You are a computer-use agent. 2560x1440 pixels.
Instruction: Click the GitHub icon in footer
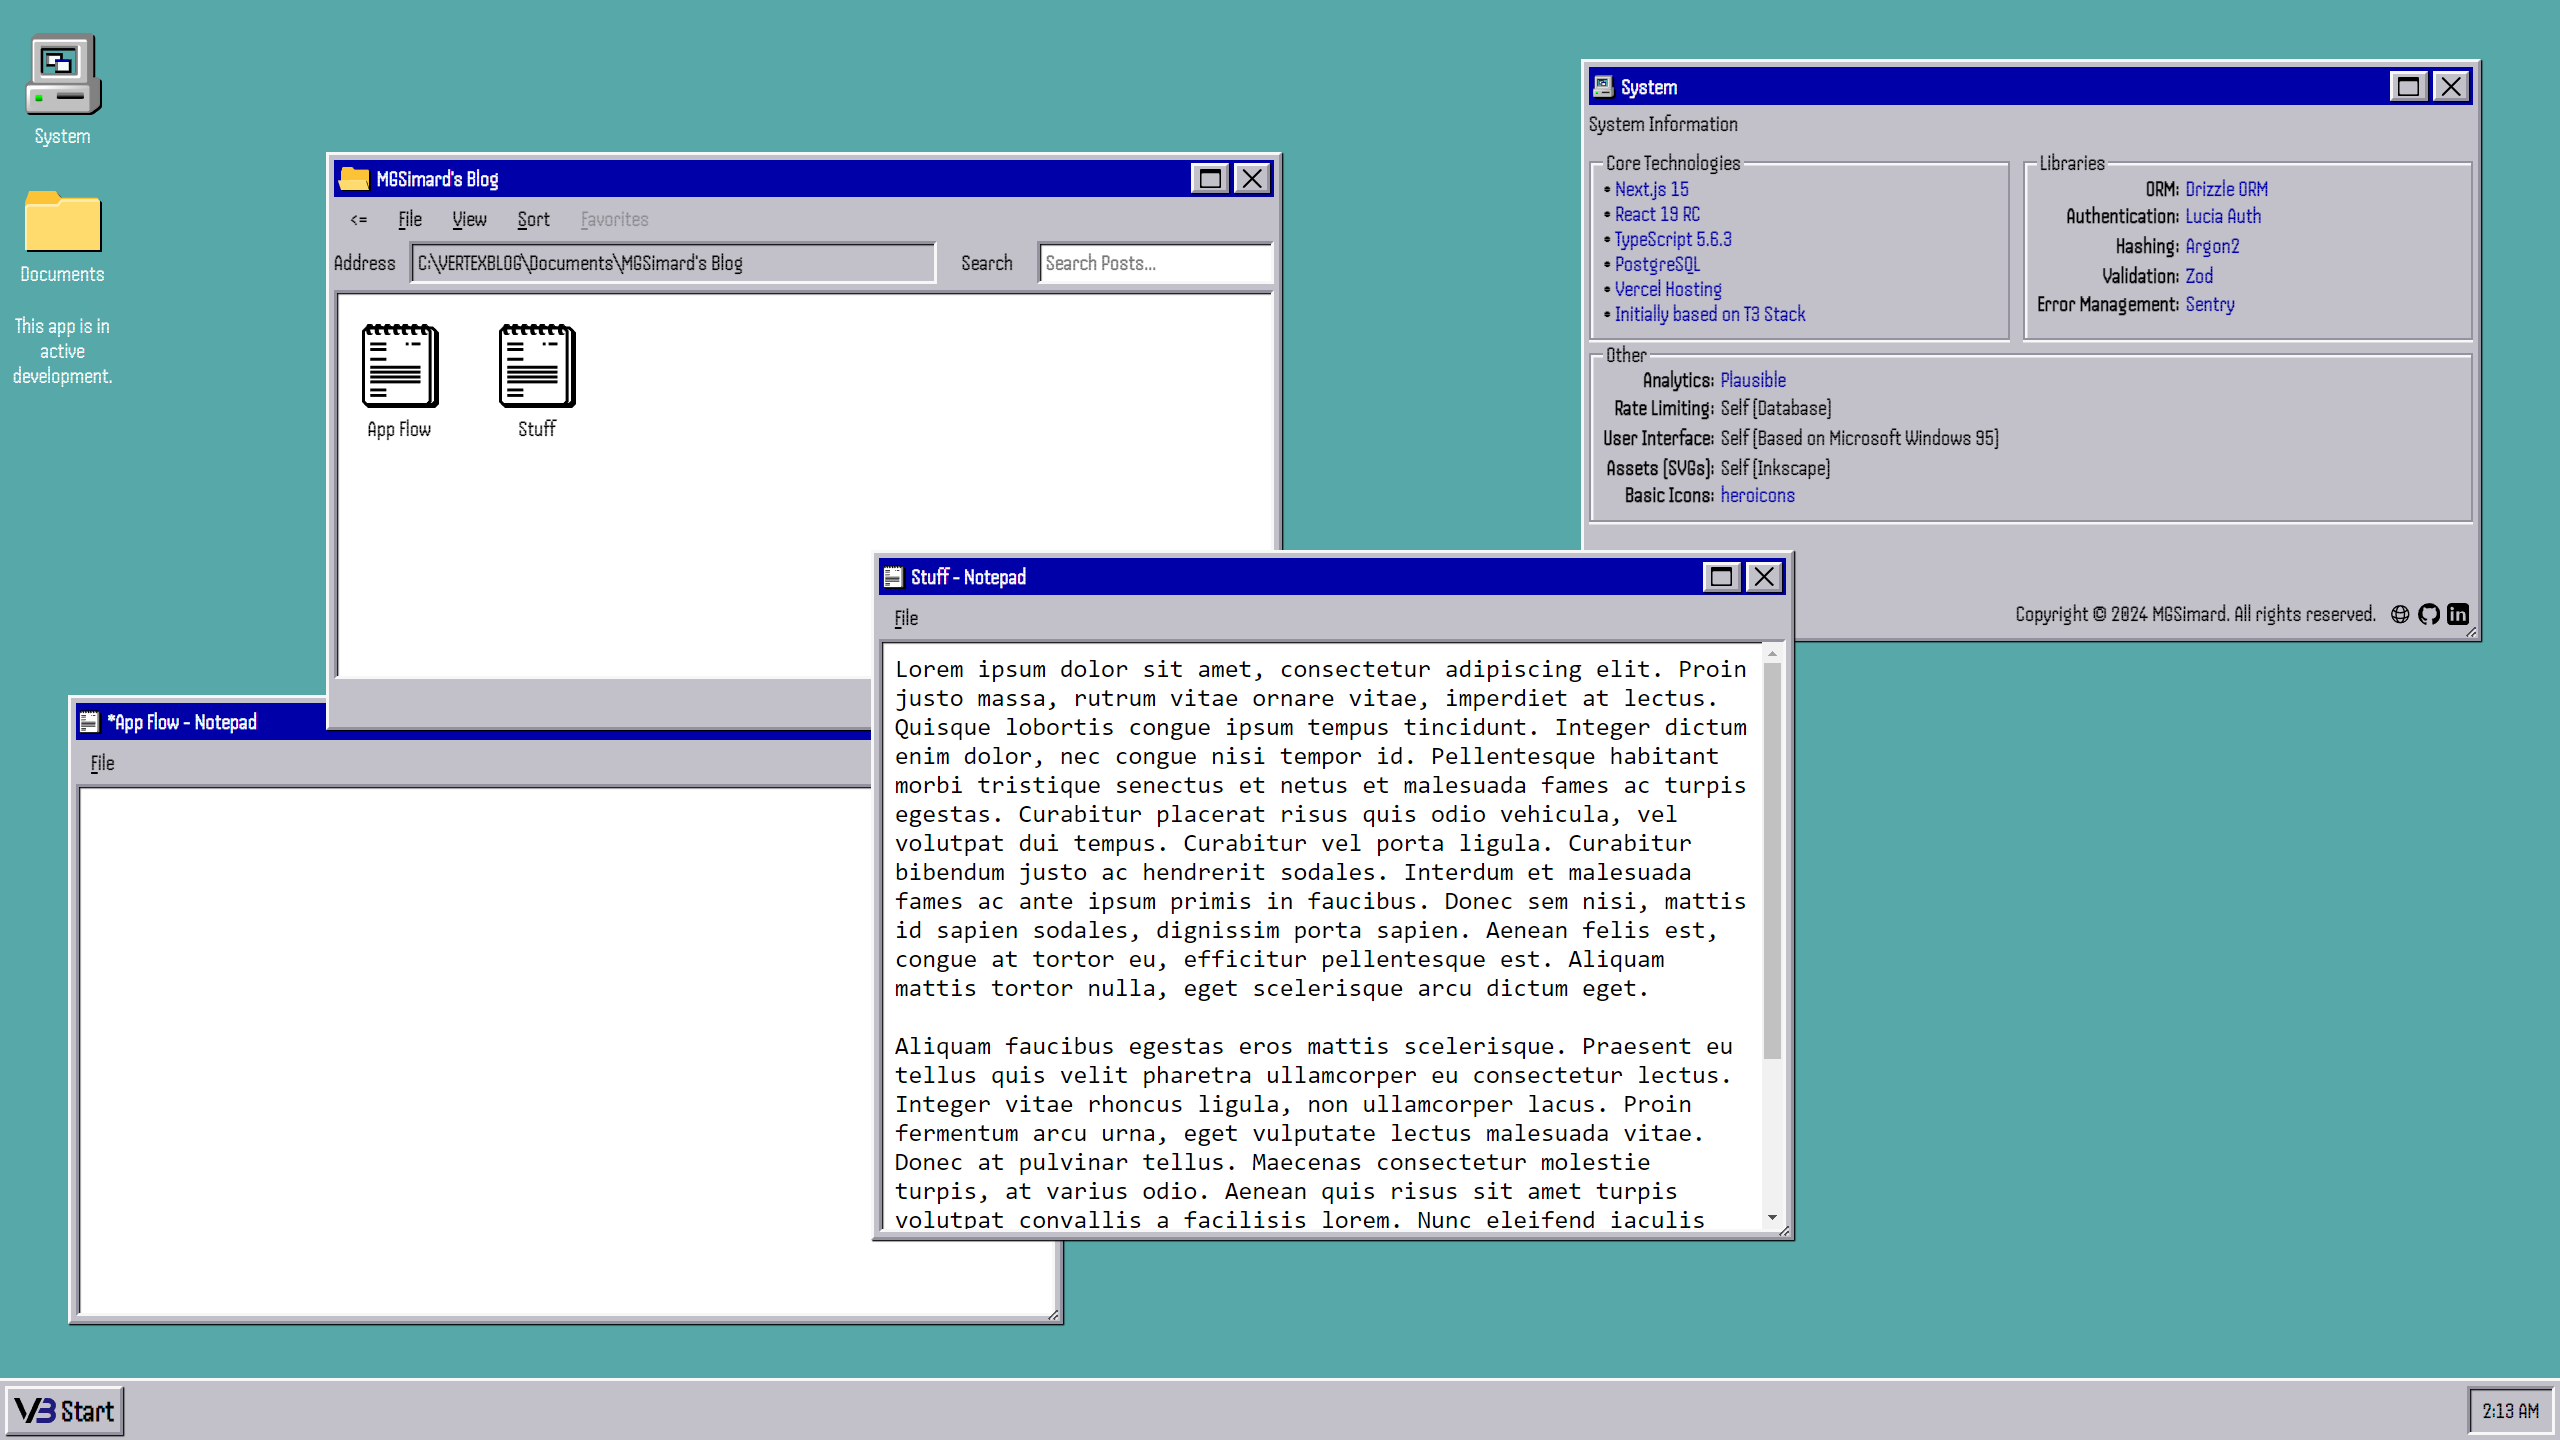click(2429, 614)
